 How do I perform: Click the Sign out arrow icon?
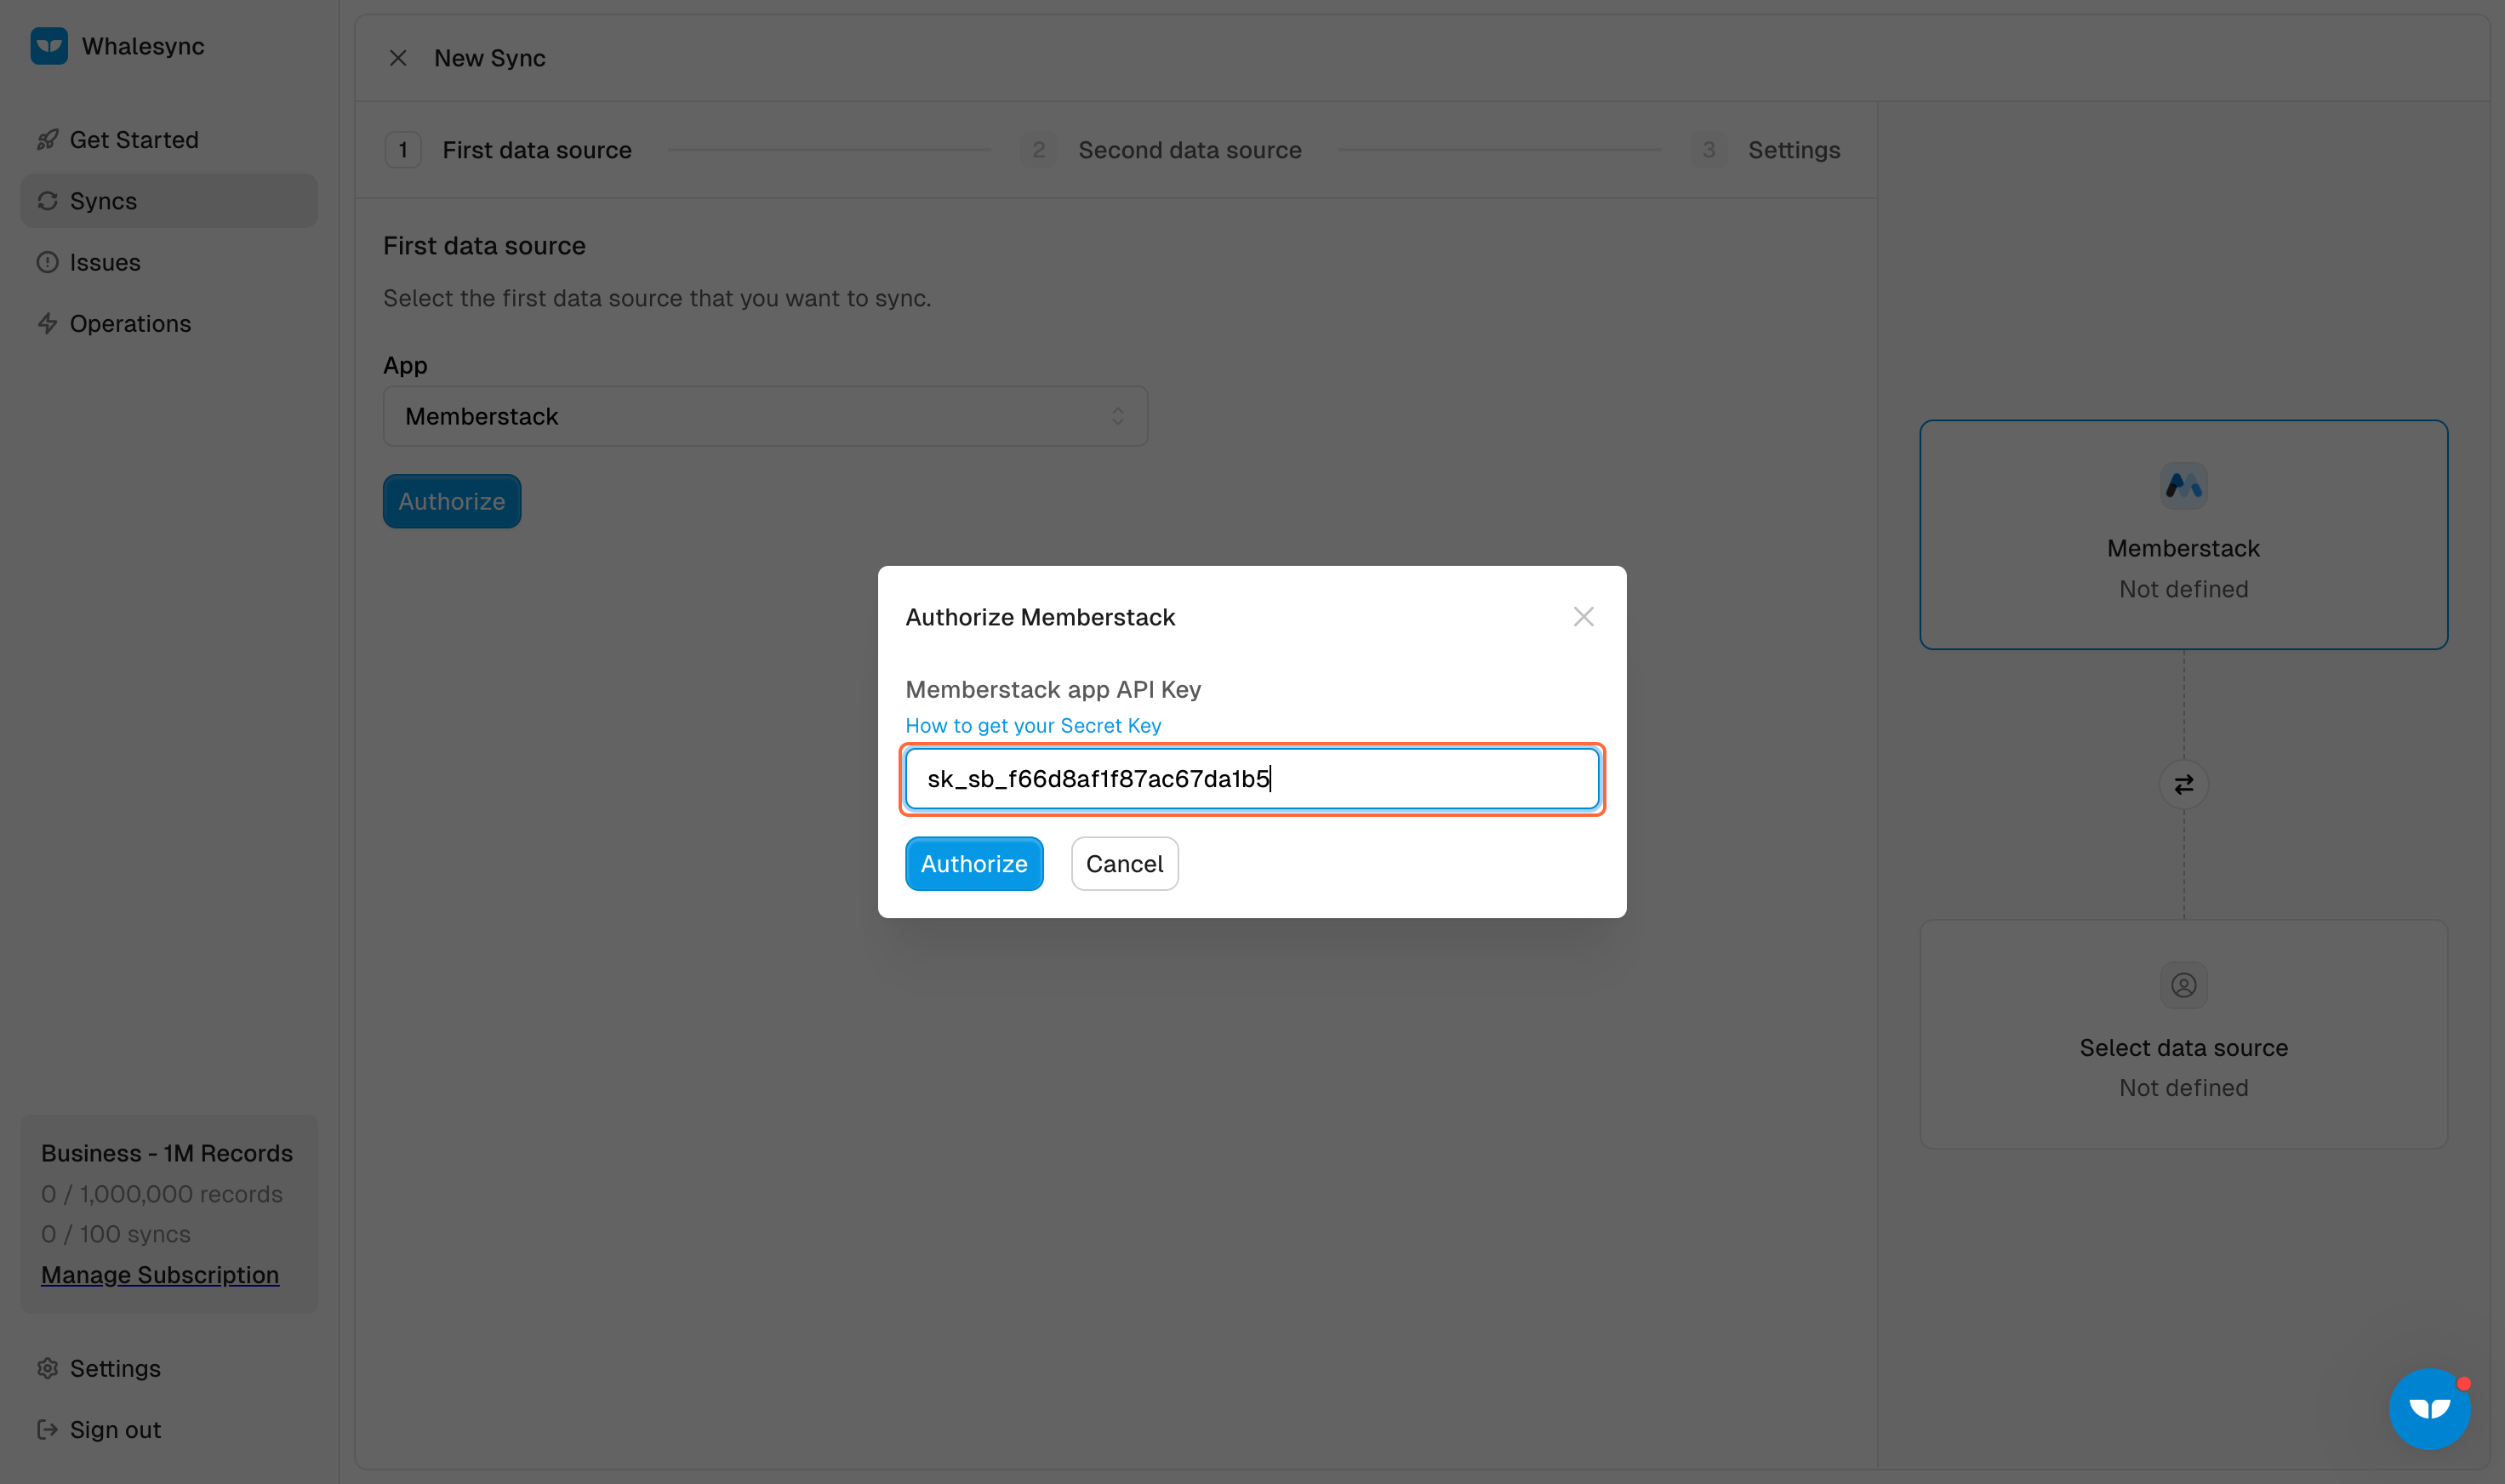point(47,1430)
